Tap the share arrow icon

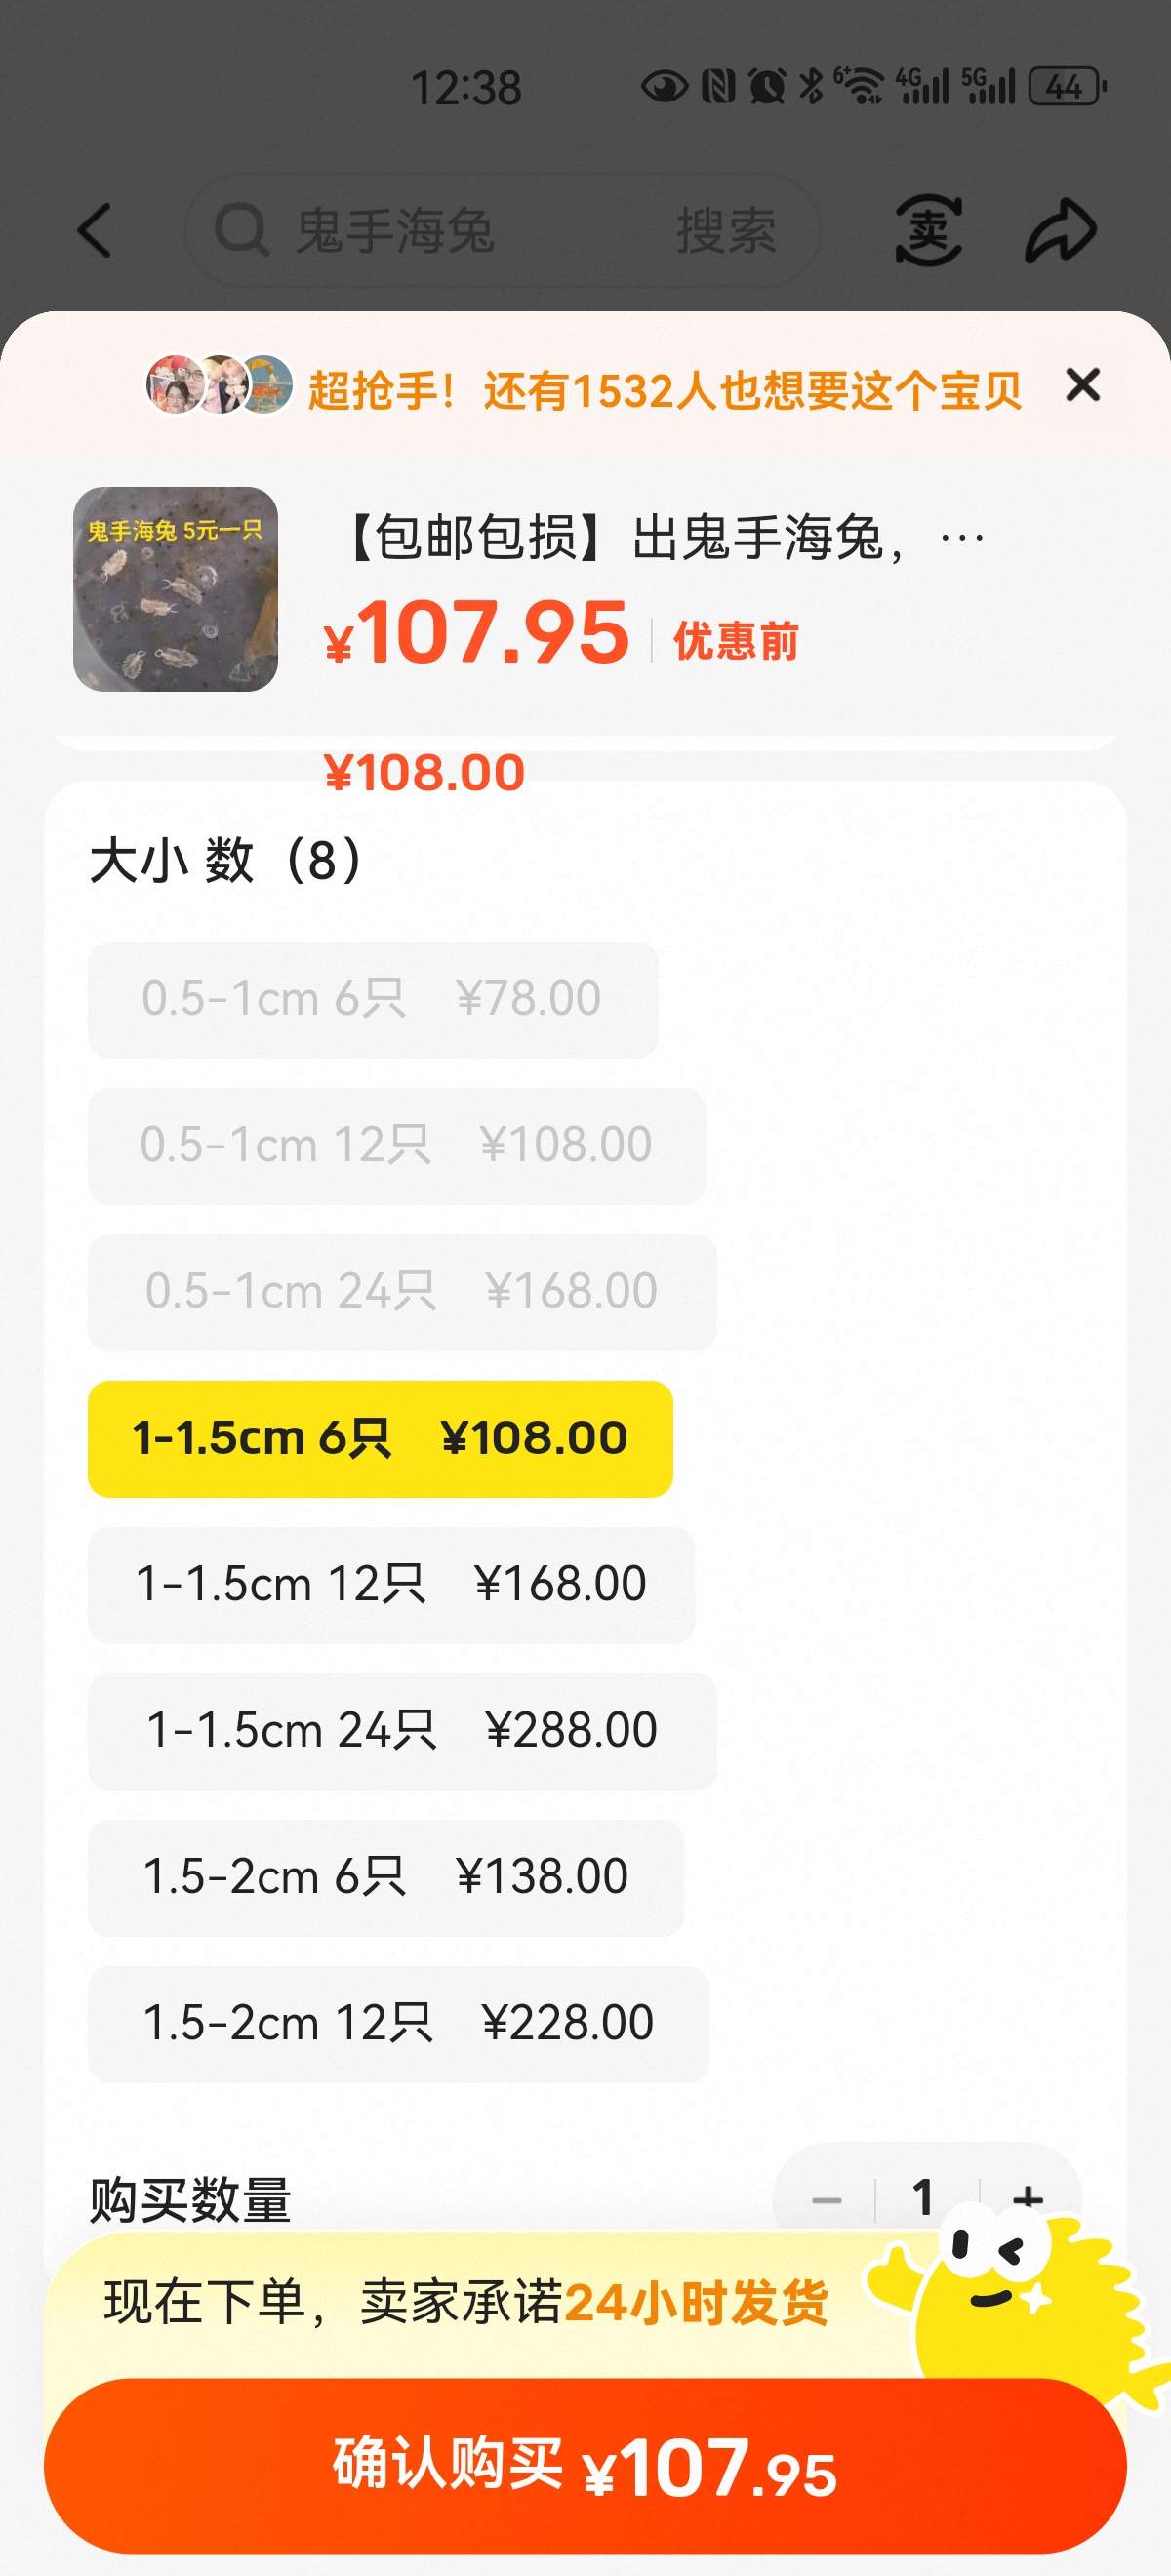pos(1061,230)
